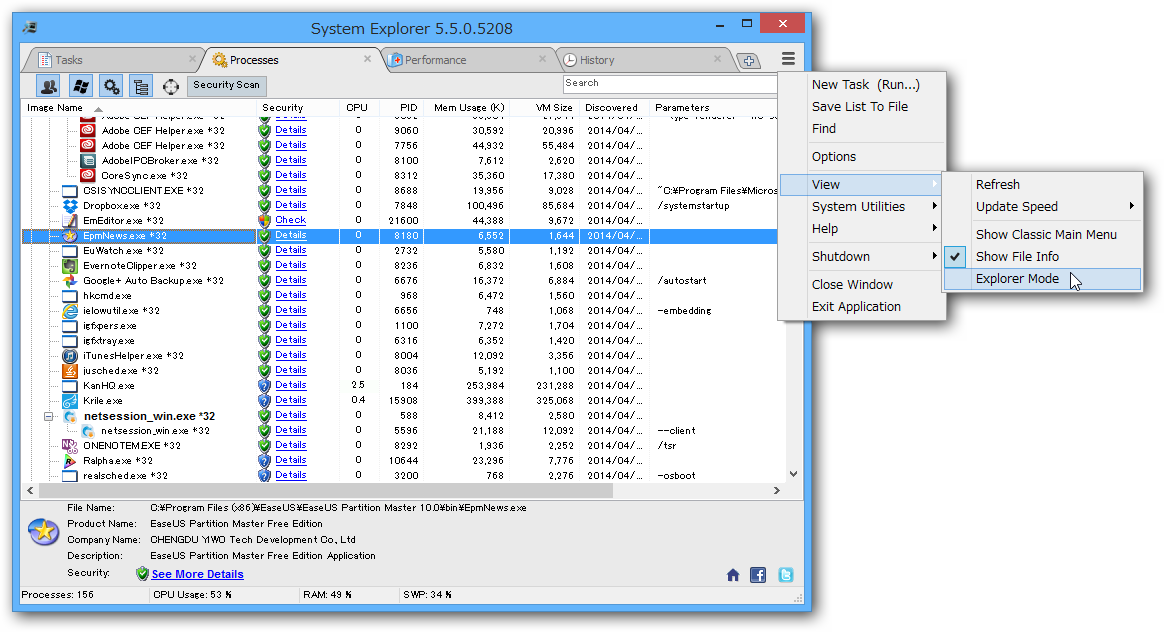
Task: Select Explorer Mode in View submenu
Action: tap(1042, 278)
